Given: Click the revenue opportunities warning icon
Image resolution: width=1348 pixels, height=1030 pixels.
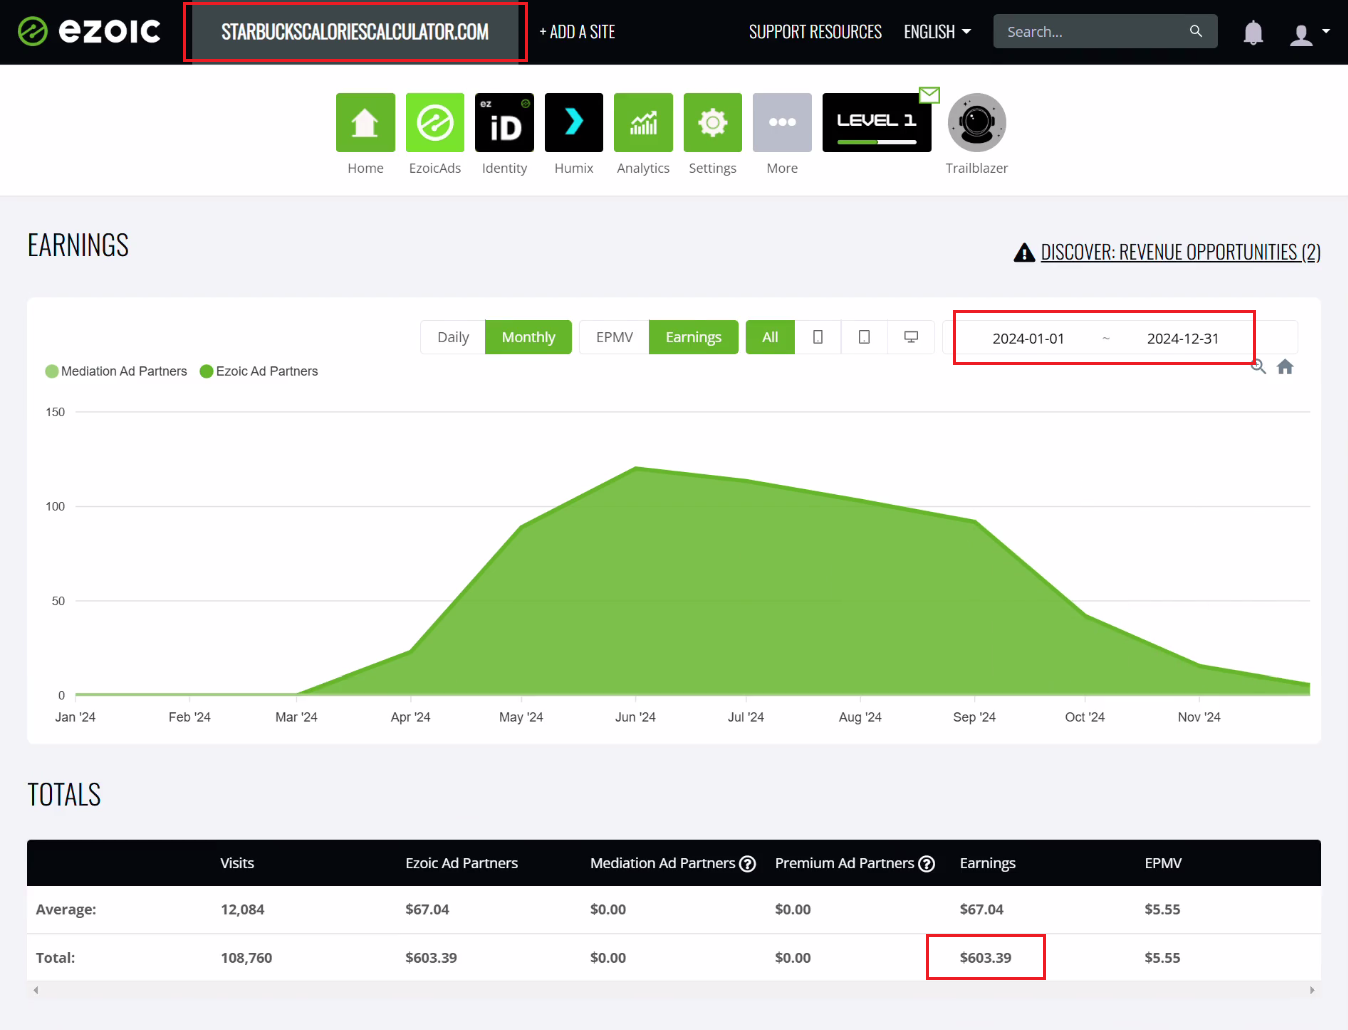Looking at the screenshot, I should tap(1024, 252).
